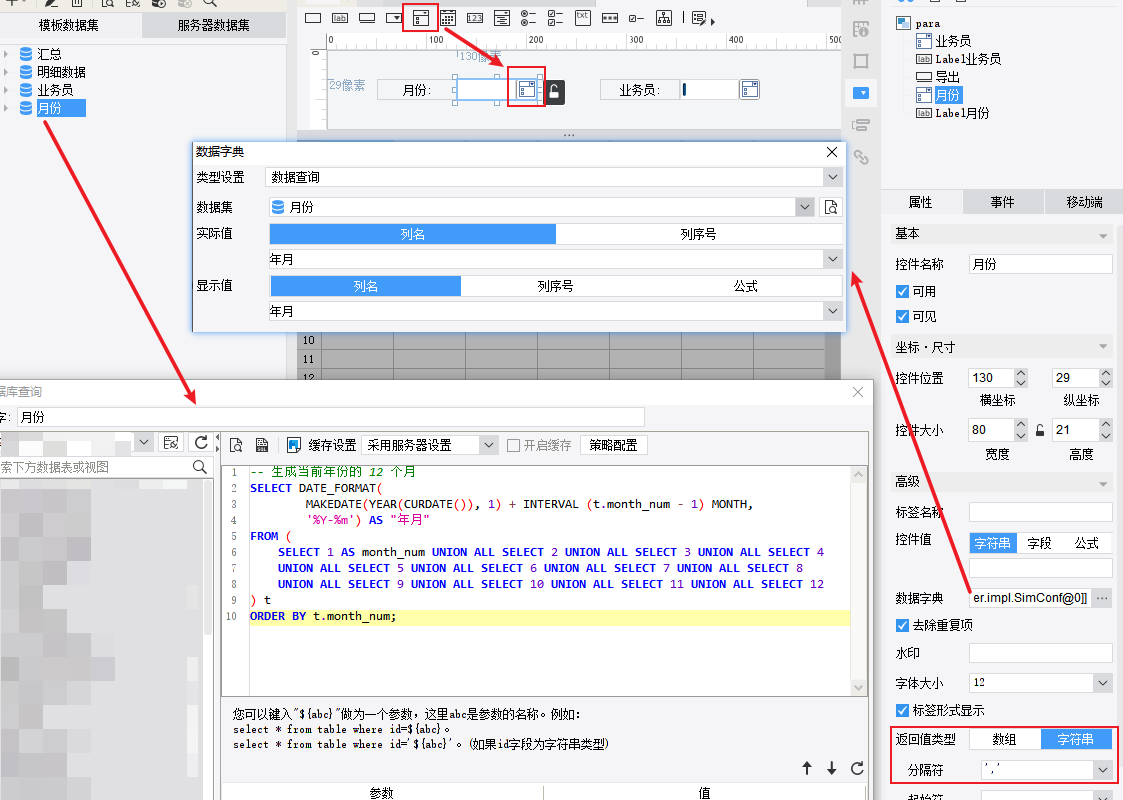Select the tree view widget tool
The width and height of the screenshot is (1123, 800).
[x=664, y=18]
